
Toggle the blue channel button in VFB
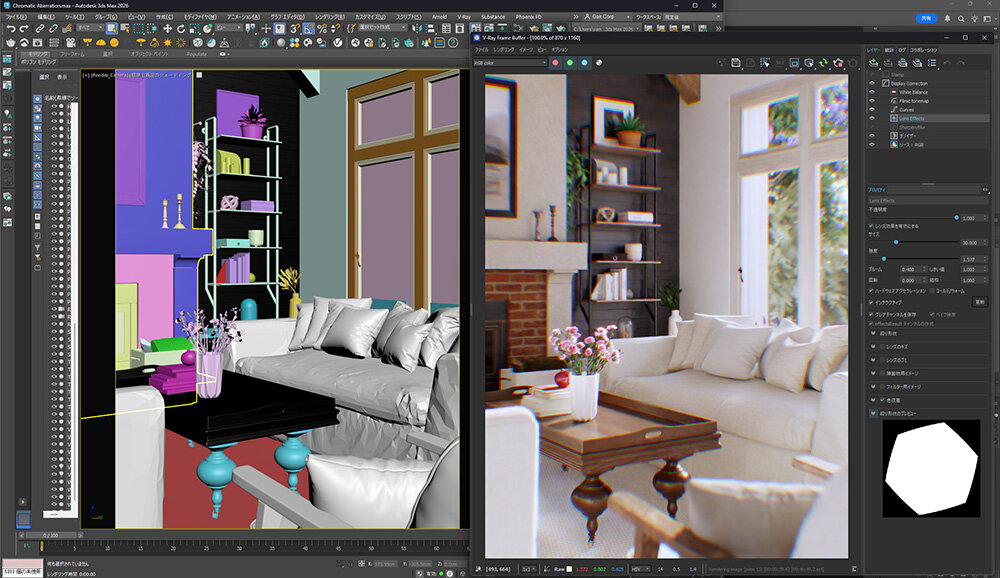584,63
